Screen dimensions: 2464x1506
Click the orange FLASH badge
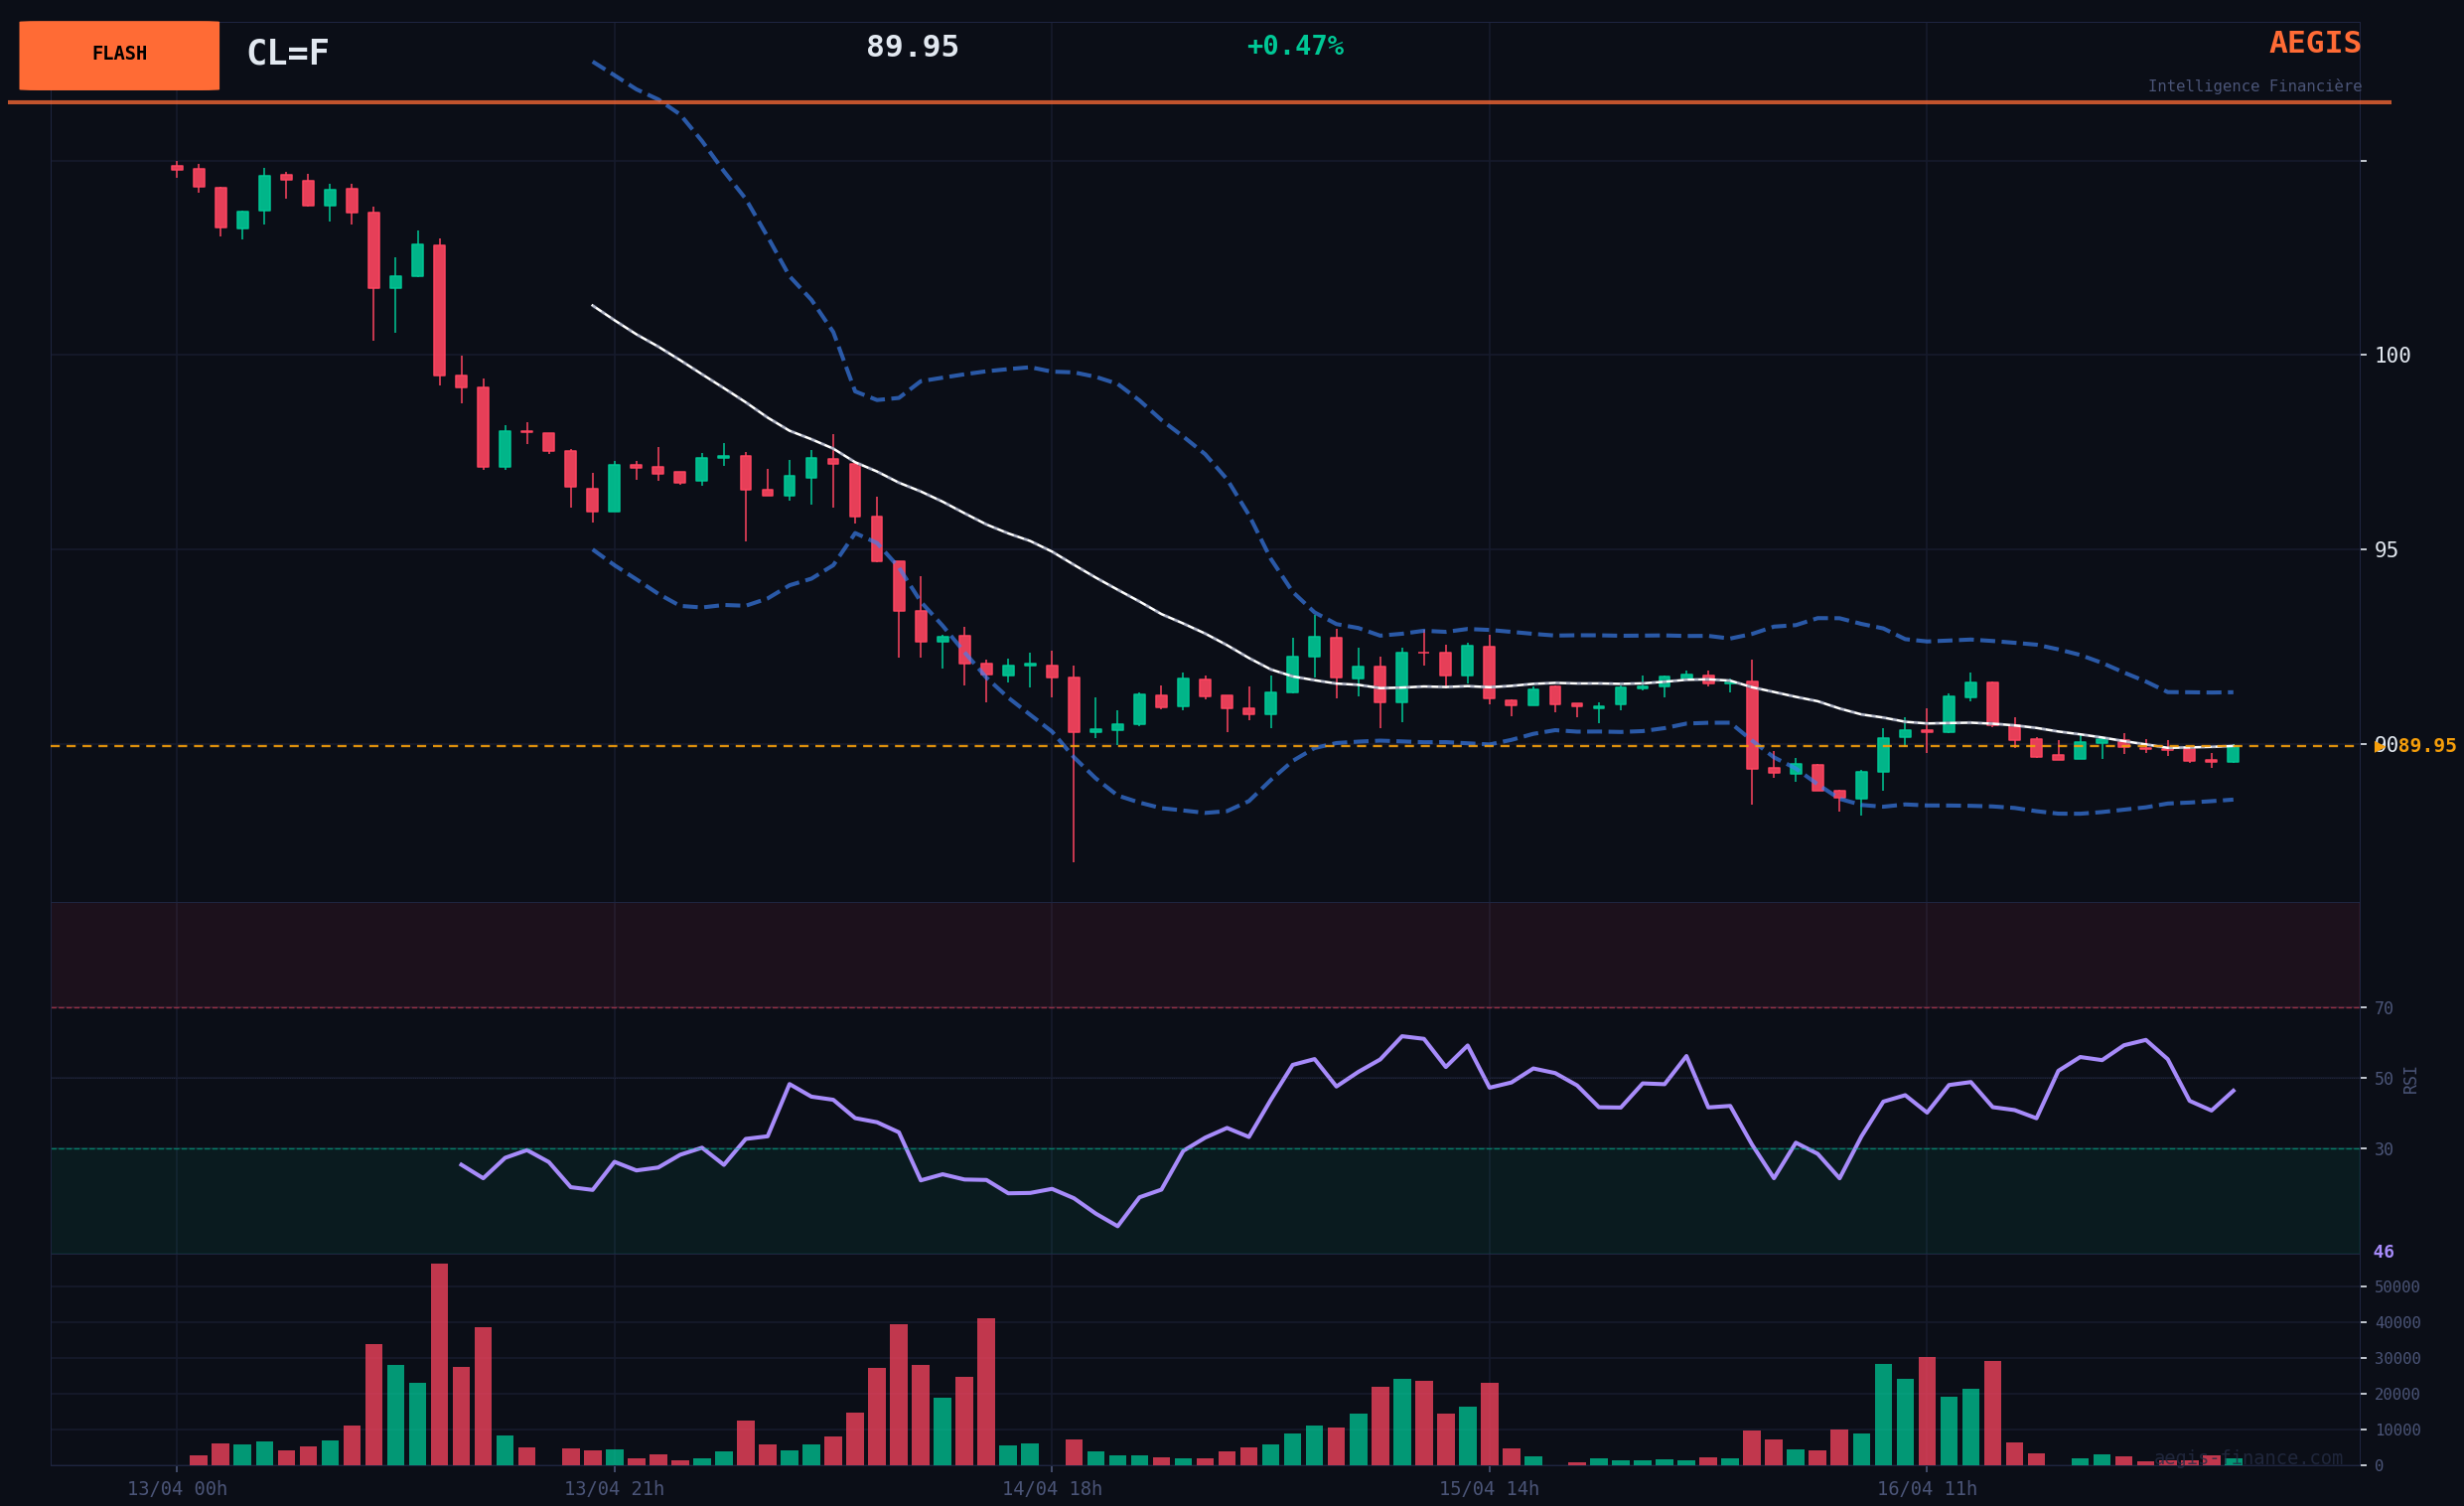click(x=119, y=55)
